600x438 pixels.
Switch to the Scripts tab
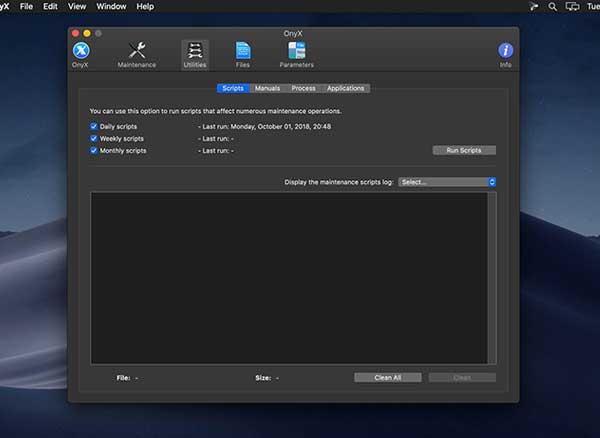click(x=233, y=88)
